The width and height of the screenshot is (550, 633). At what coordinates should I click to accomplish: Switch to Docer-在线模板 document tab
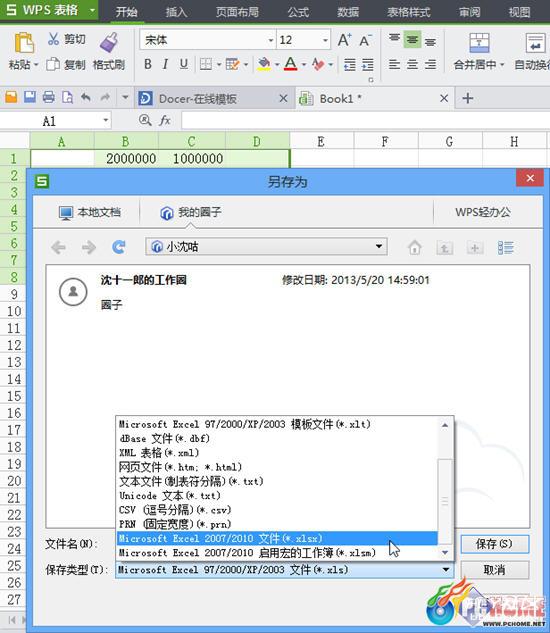[x=213, y=99]
